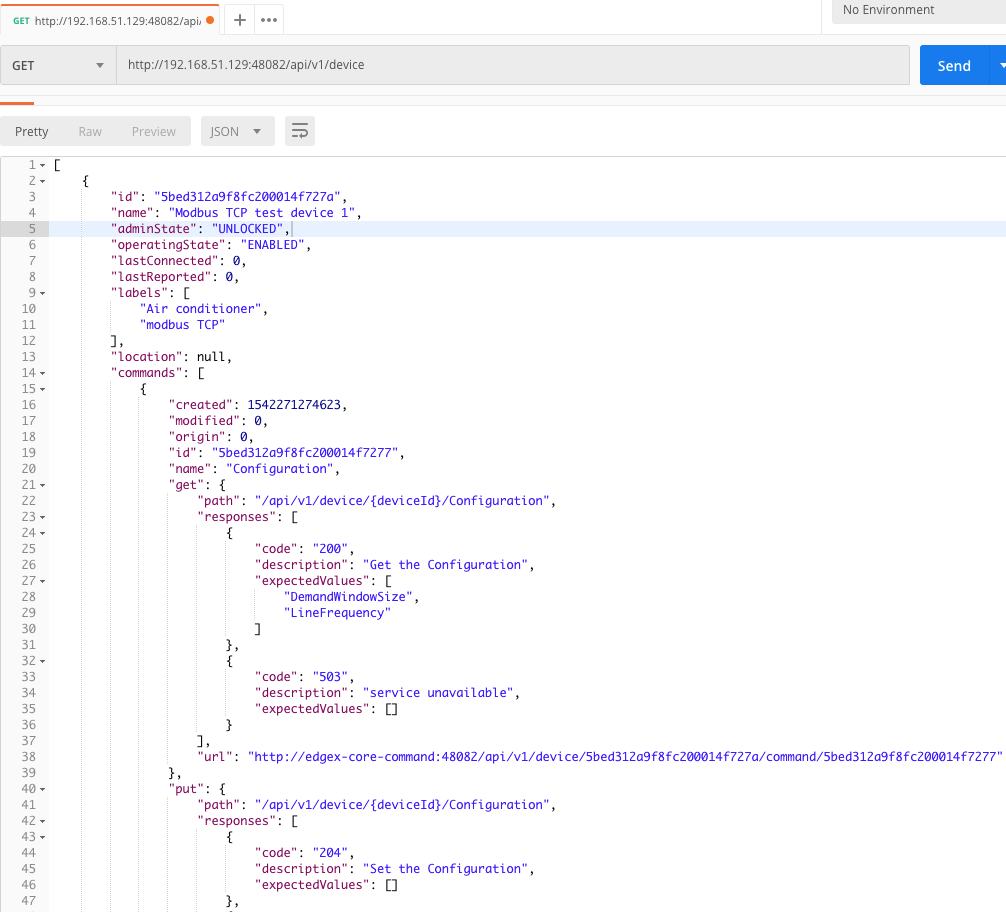
Task: Switch to the Raw response view
Action: (90, 131)
